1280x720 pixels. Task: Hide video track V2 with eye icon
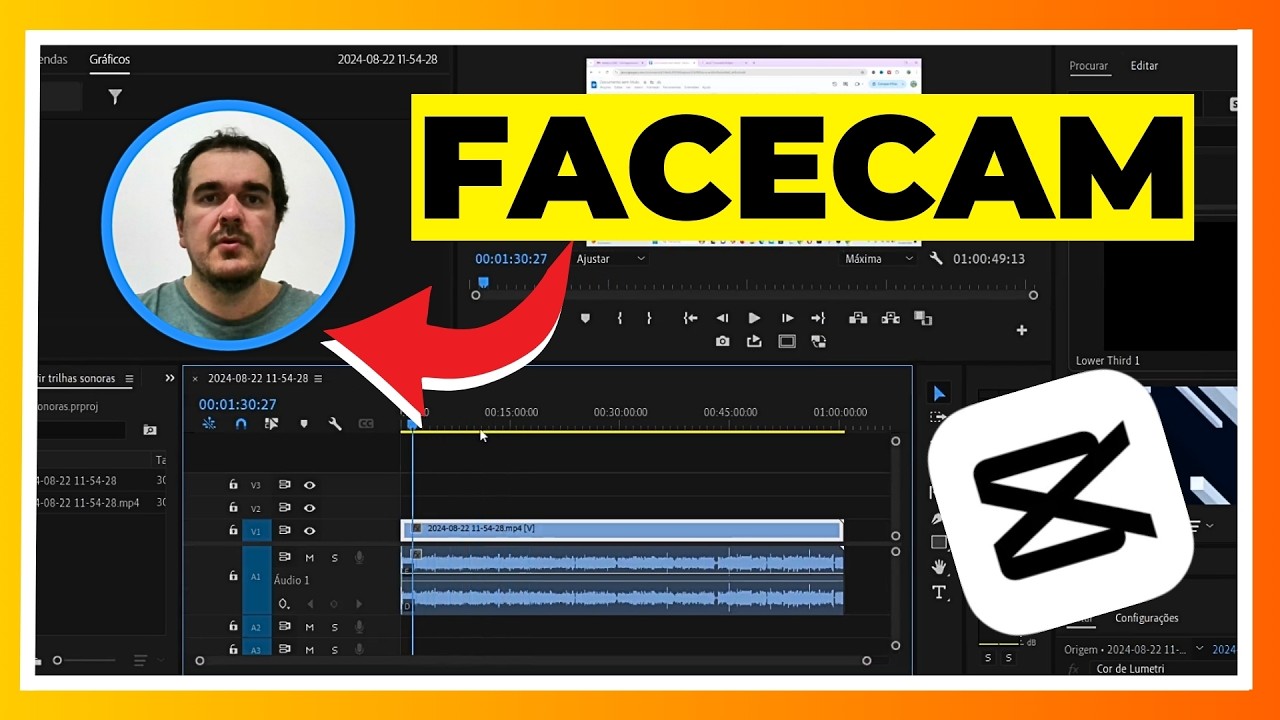pos(310,508)
